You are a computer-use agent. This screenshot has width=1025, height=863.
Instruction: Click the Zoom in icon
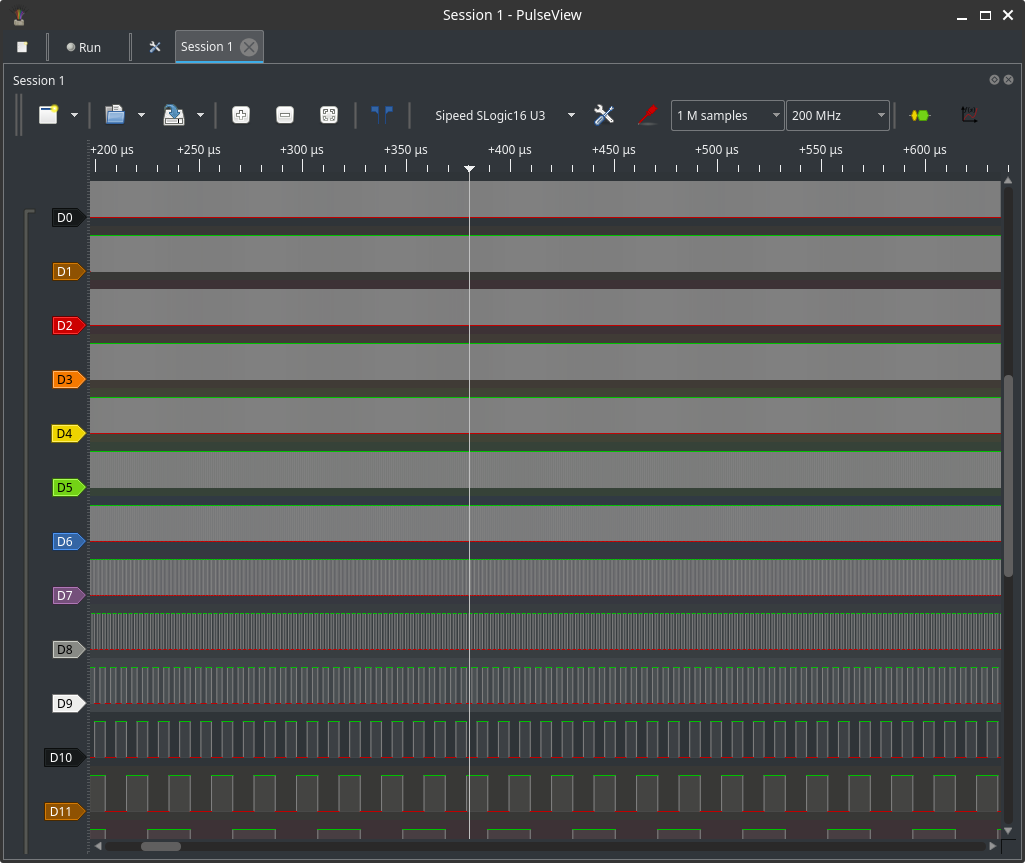point(240,115)
